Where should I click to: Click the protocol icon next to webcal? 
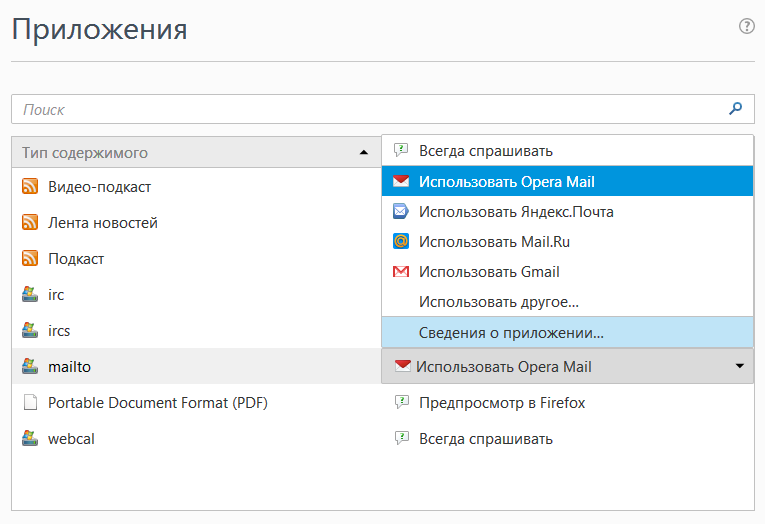[x=30, y=439]
